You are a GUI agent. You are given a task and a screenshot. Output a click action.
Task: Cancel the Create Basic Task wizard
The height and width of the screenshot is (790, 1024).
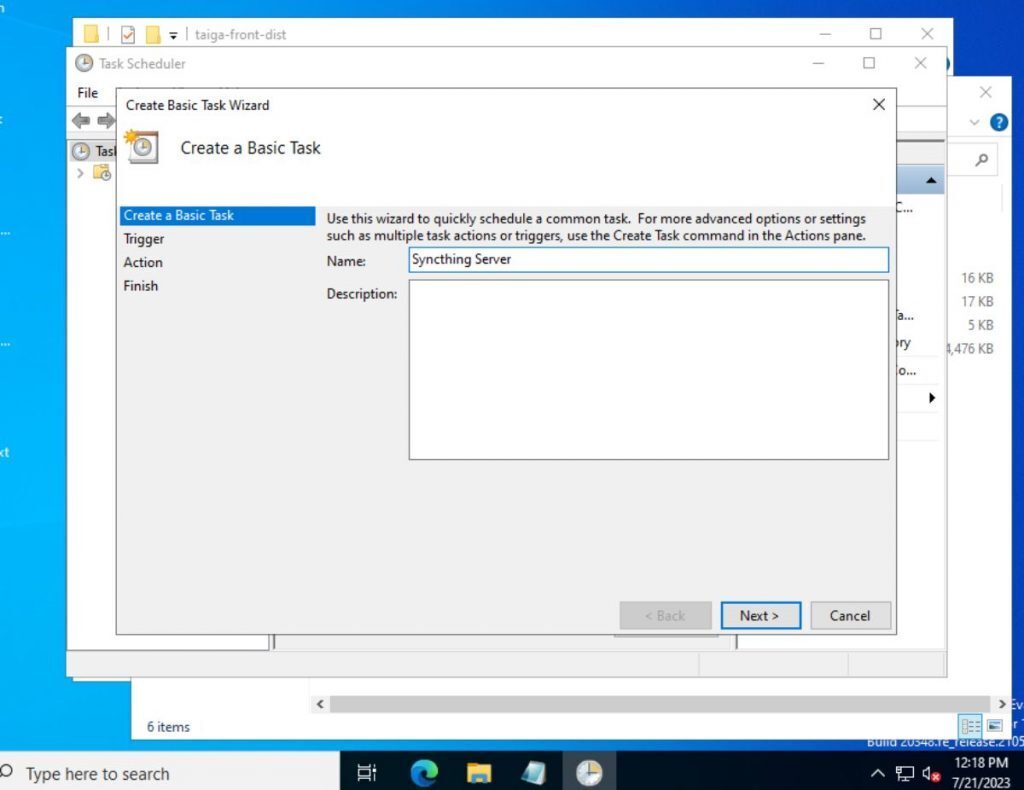[x=850, y=615]
